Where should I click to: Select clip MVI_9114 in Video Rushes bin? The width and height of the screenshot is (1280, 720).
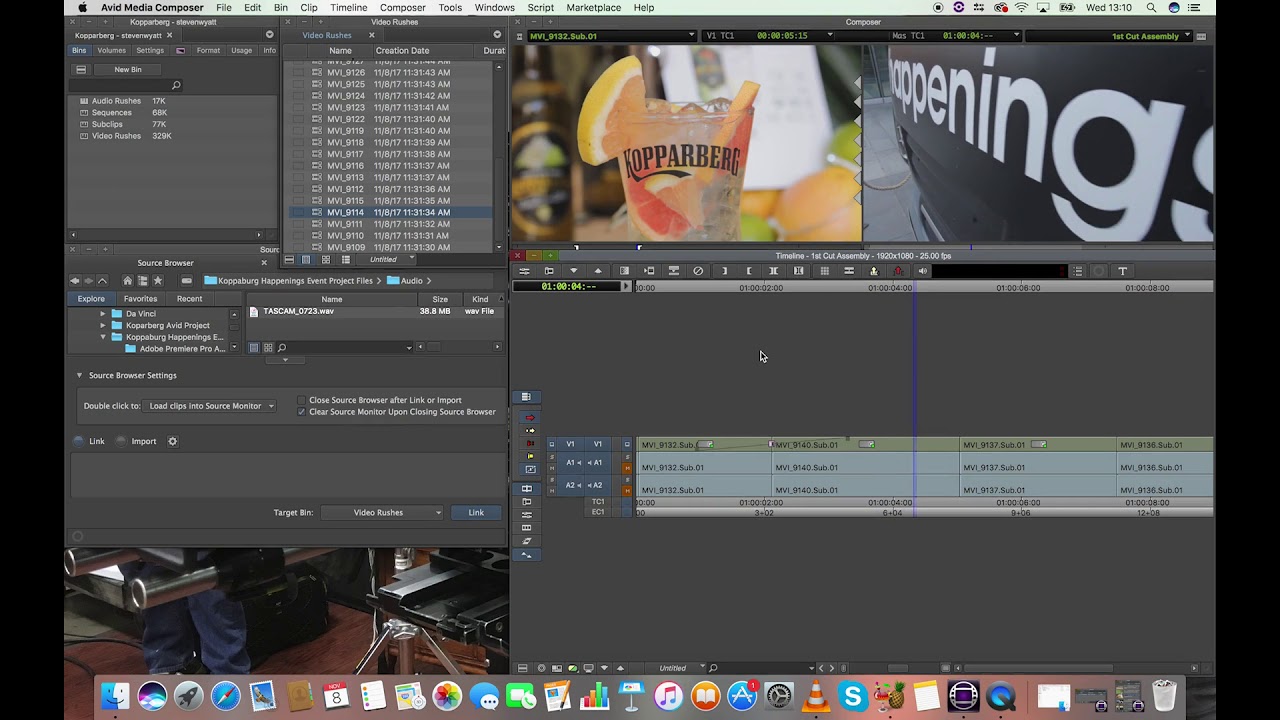point(390,212)
